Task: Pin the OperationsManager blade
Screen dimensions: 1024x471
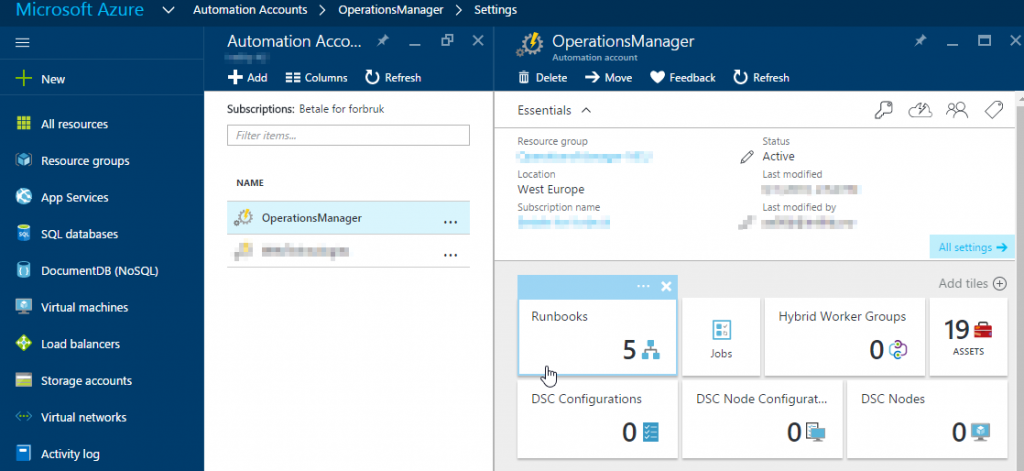Action: (920, 41)
